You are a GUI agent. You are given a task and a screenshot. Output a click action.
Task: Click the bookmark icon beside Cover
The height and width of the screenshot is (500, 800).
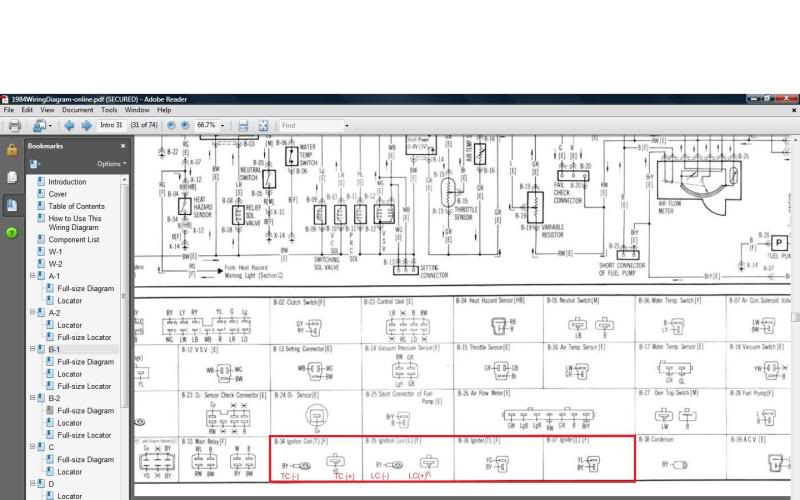tap(41, 193)
